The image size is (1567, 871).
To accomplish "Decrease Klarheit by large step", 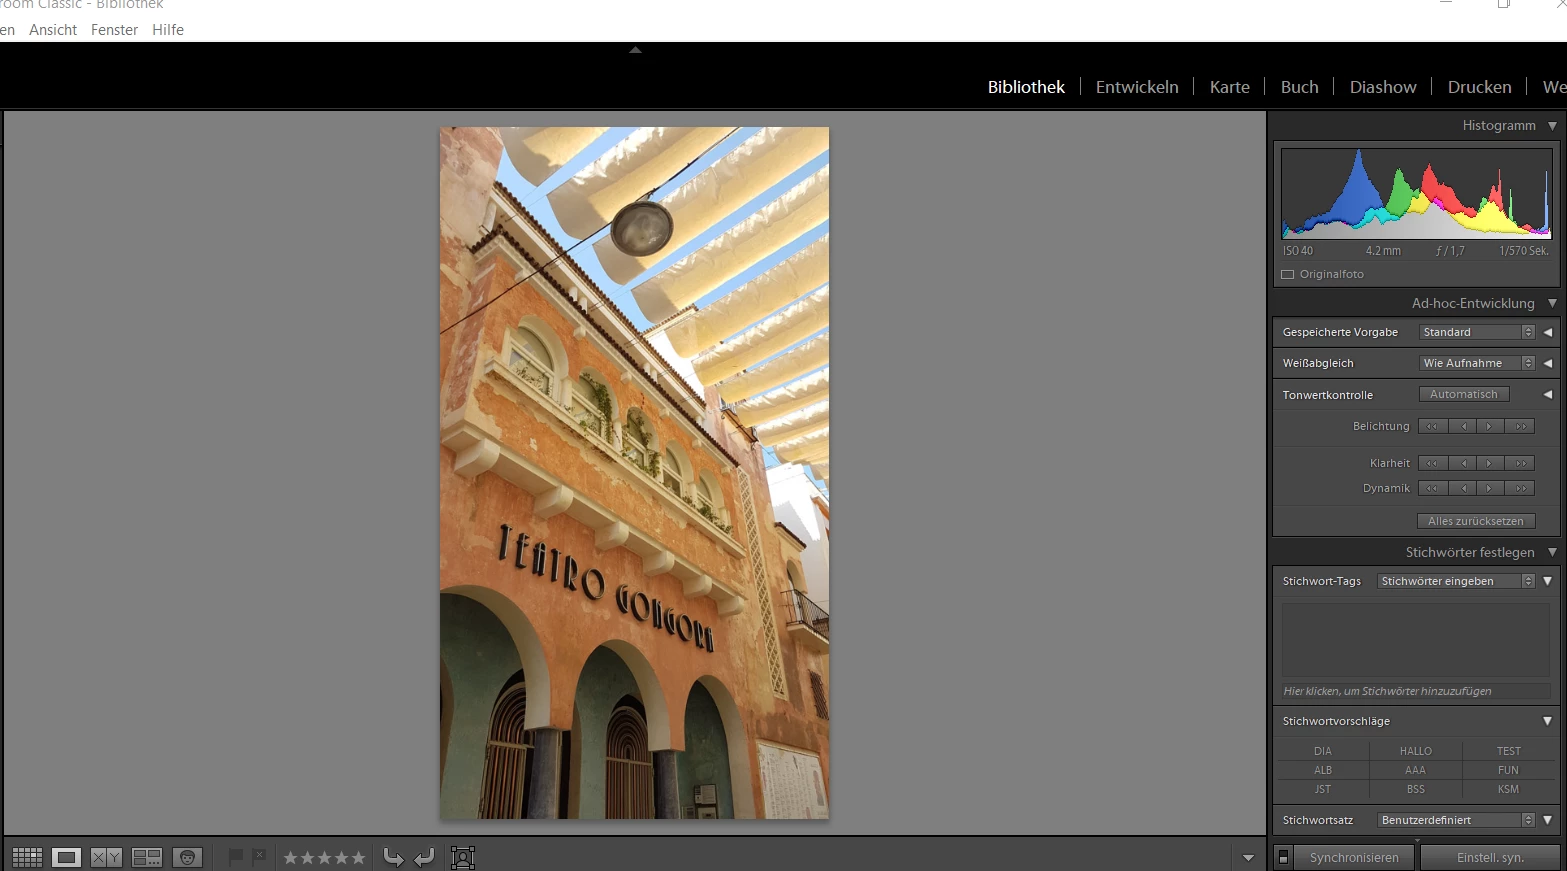I will pyautogui.click(x=1432, y=463).
